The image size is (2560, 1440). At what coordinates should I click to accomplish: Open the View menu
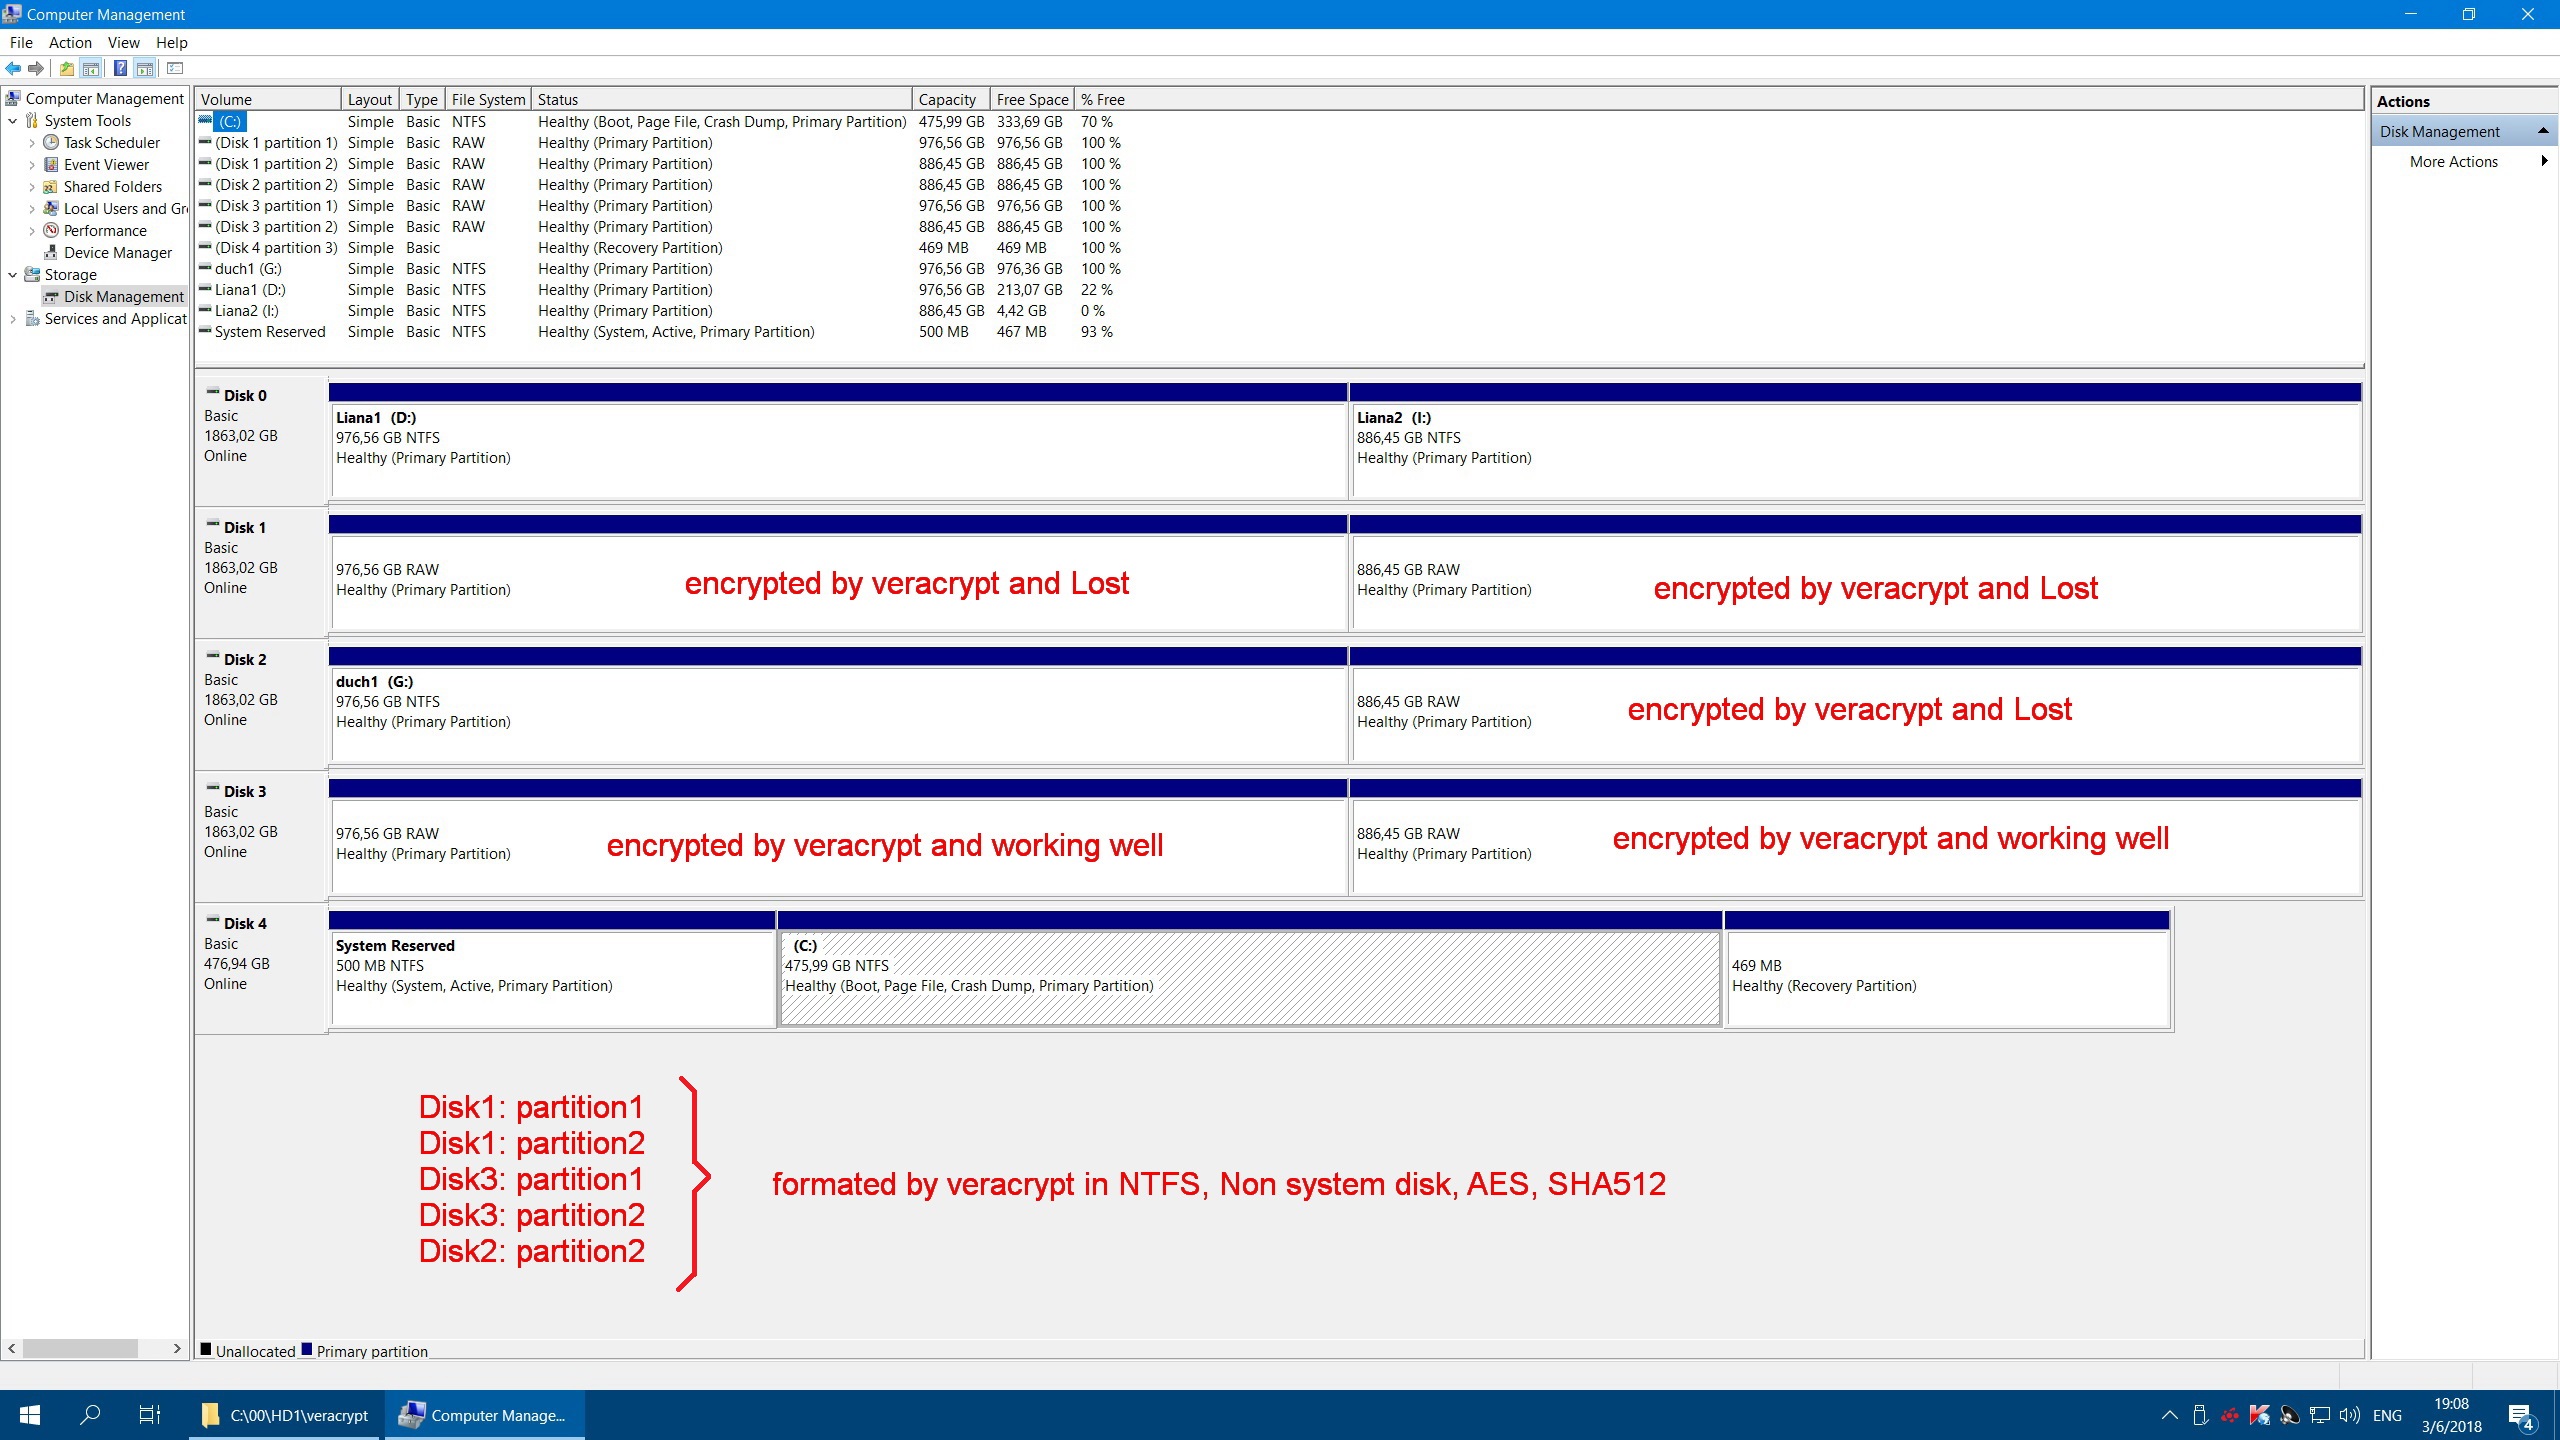[123, 43]
